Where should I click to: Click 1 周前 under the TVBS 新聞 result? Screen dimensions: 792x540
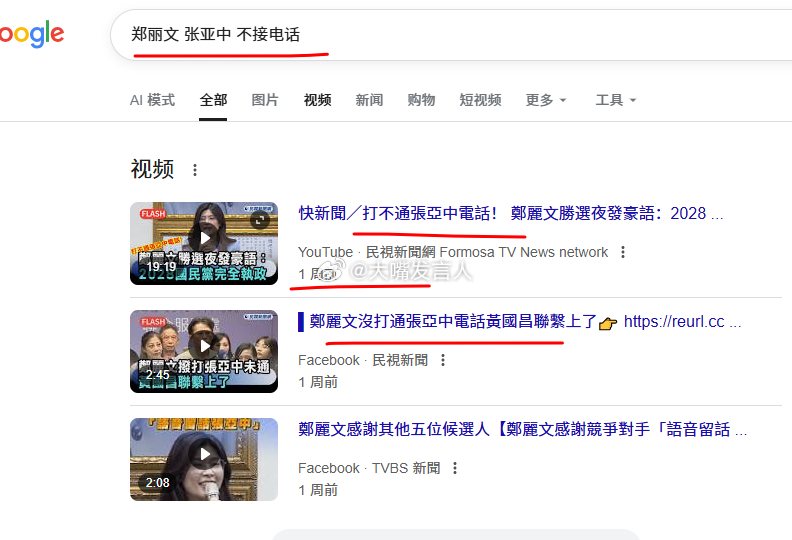(318, 490)
